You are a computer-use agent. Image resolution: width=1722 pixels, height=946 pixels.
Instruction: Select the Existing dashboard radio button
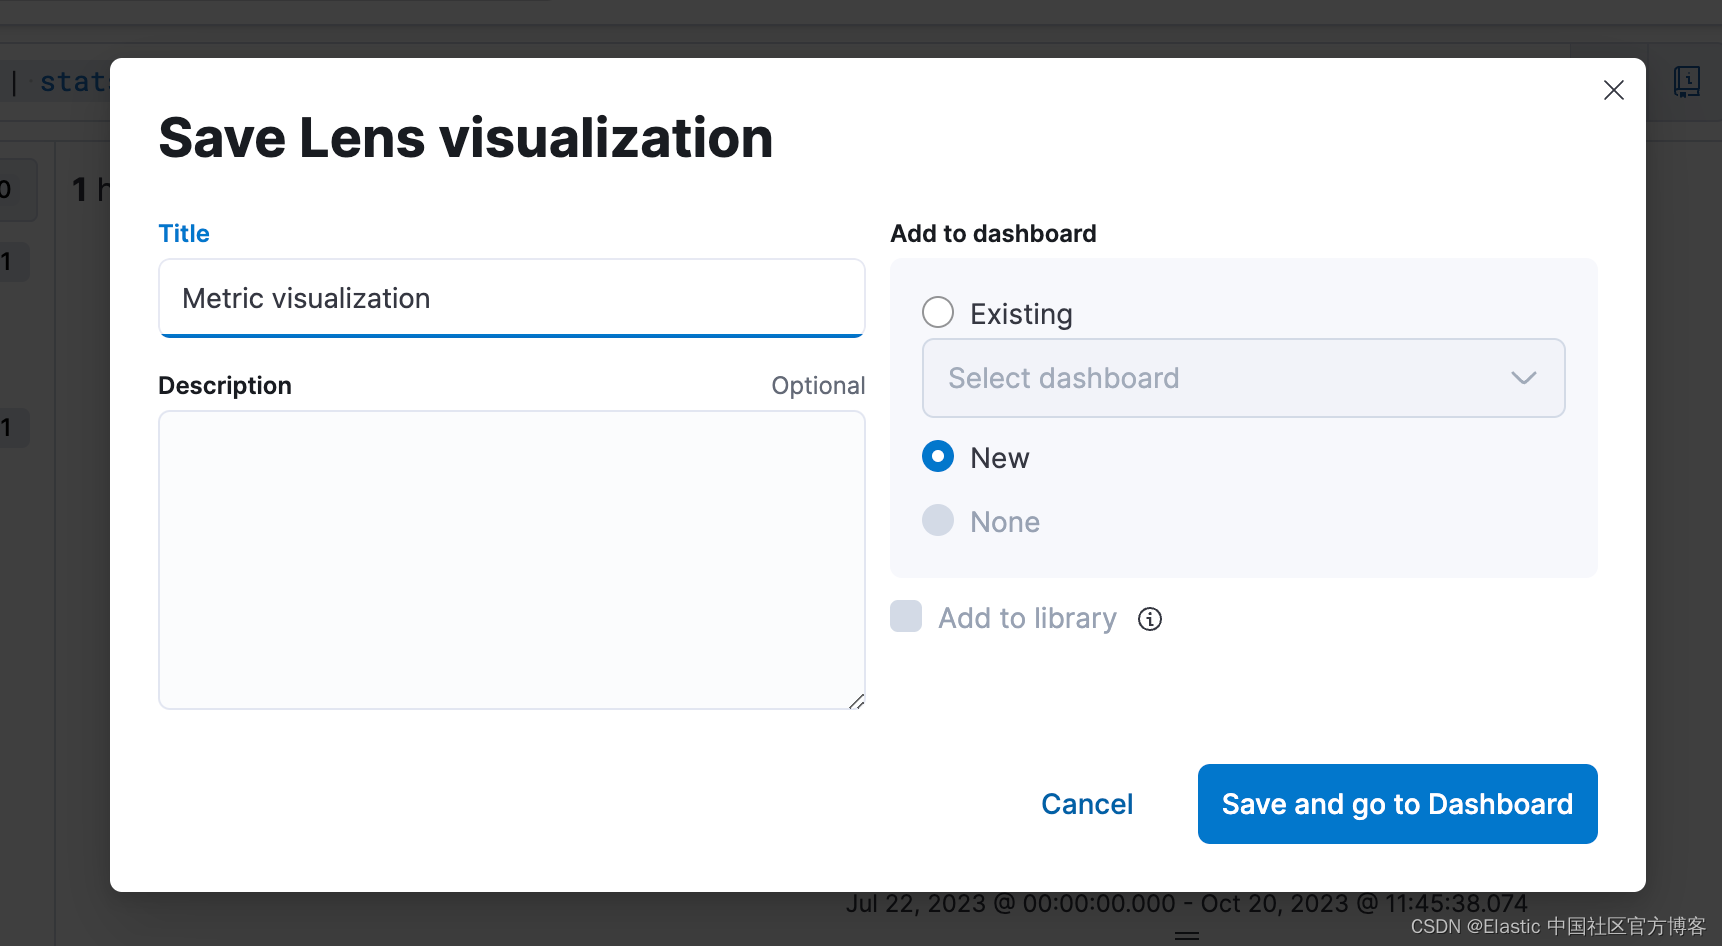(938, 313)
